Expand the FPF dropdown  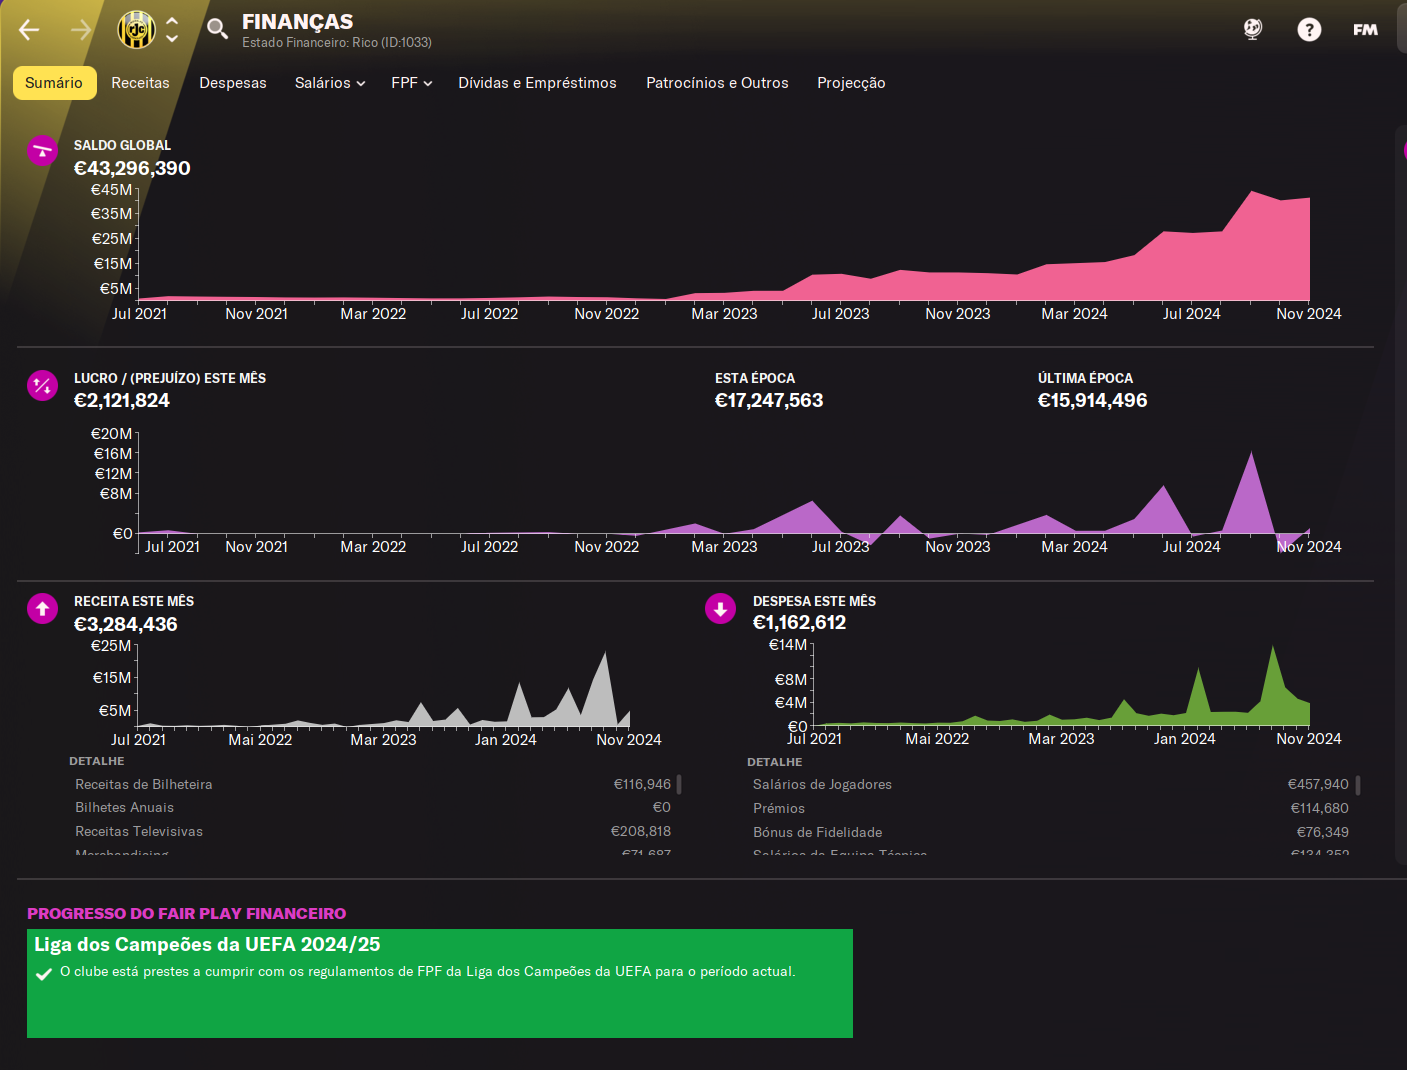point(412,83)
